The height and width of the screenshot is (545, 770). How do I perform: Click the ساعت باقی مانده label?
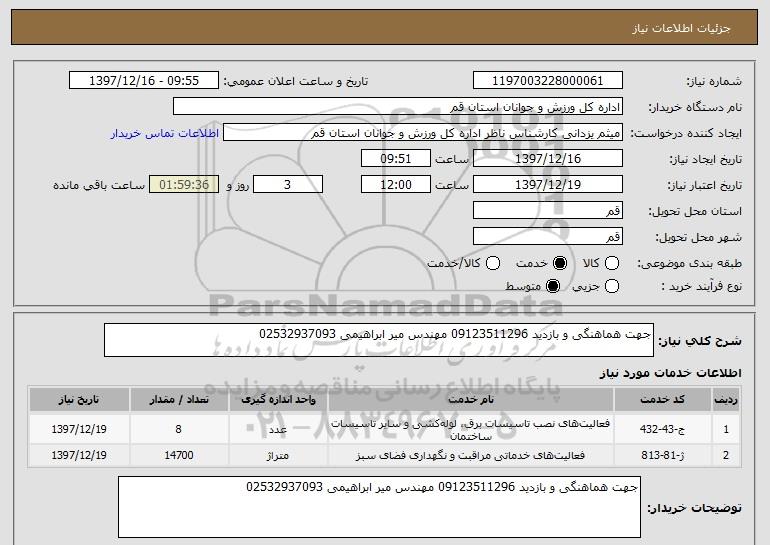click(99, 185)
